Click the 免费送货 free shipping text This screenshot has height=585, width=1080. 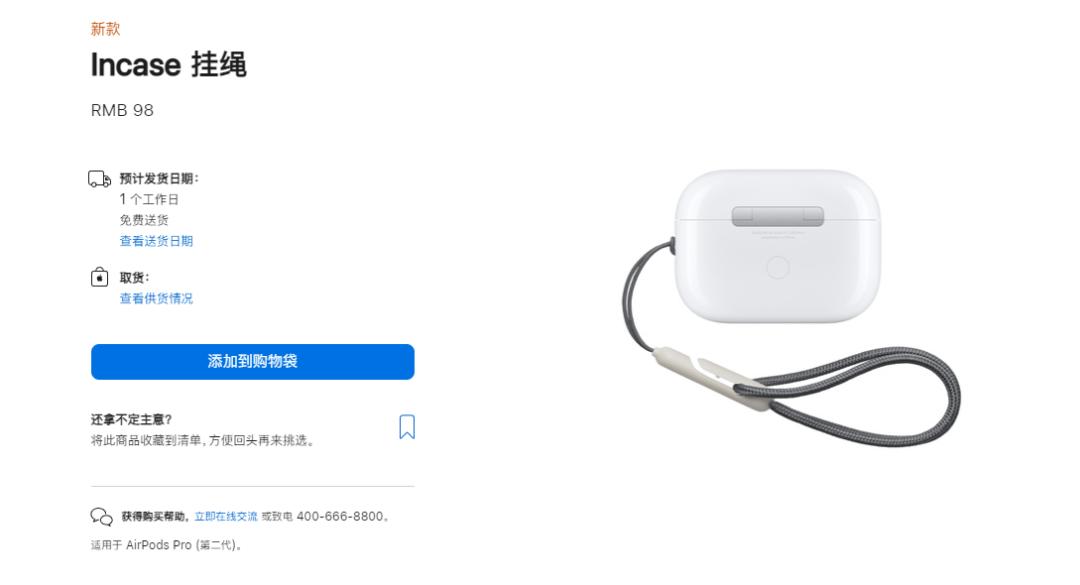pyautogui.click(x=144, y=220)
